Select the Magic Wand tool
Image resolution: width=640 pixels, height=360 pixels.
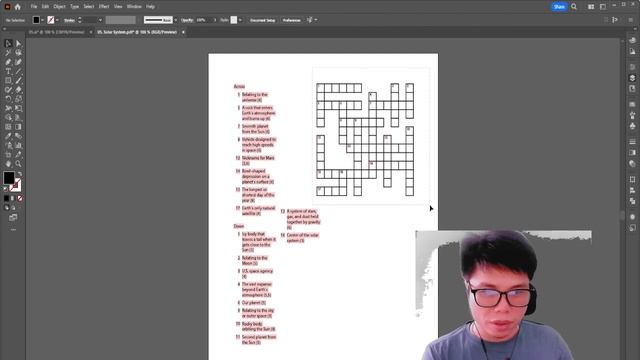point(8,53)
